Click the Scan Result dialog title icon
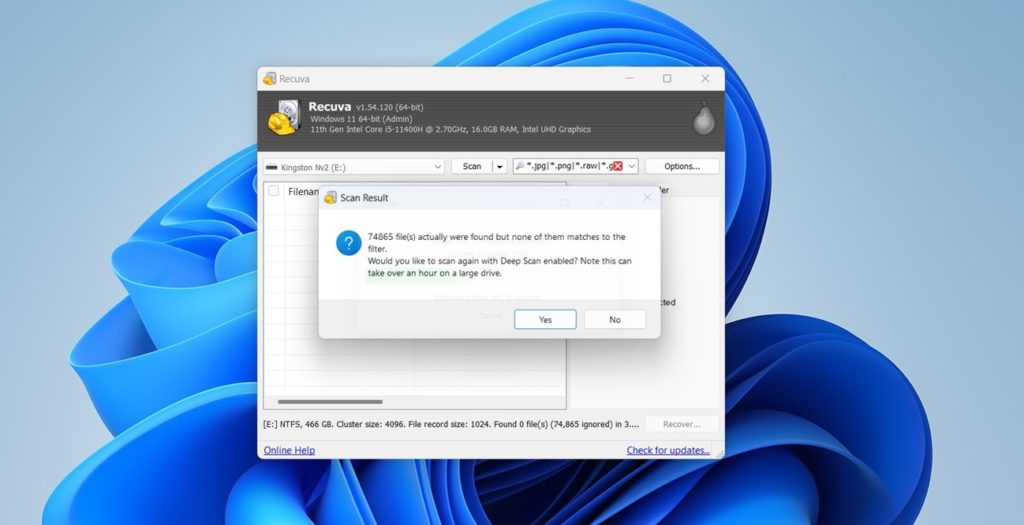Image resolution: width=1024 pixels, height=525 pixels. pyautogui.click(x=330, y=197)
